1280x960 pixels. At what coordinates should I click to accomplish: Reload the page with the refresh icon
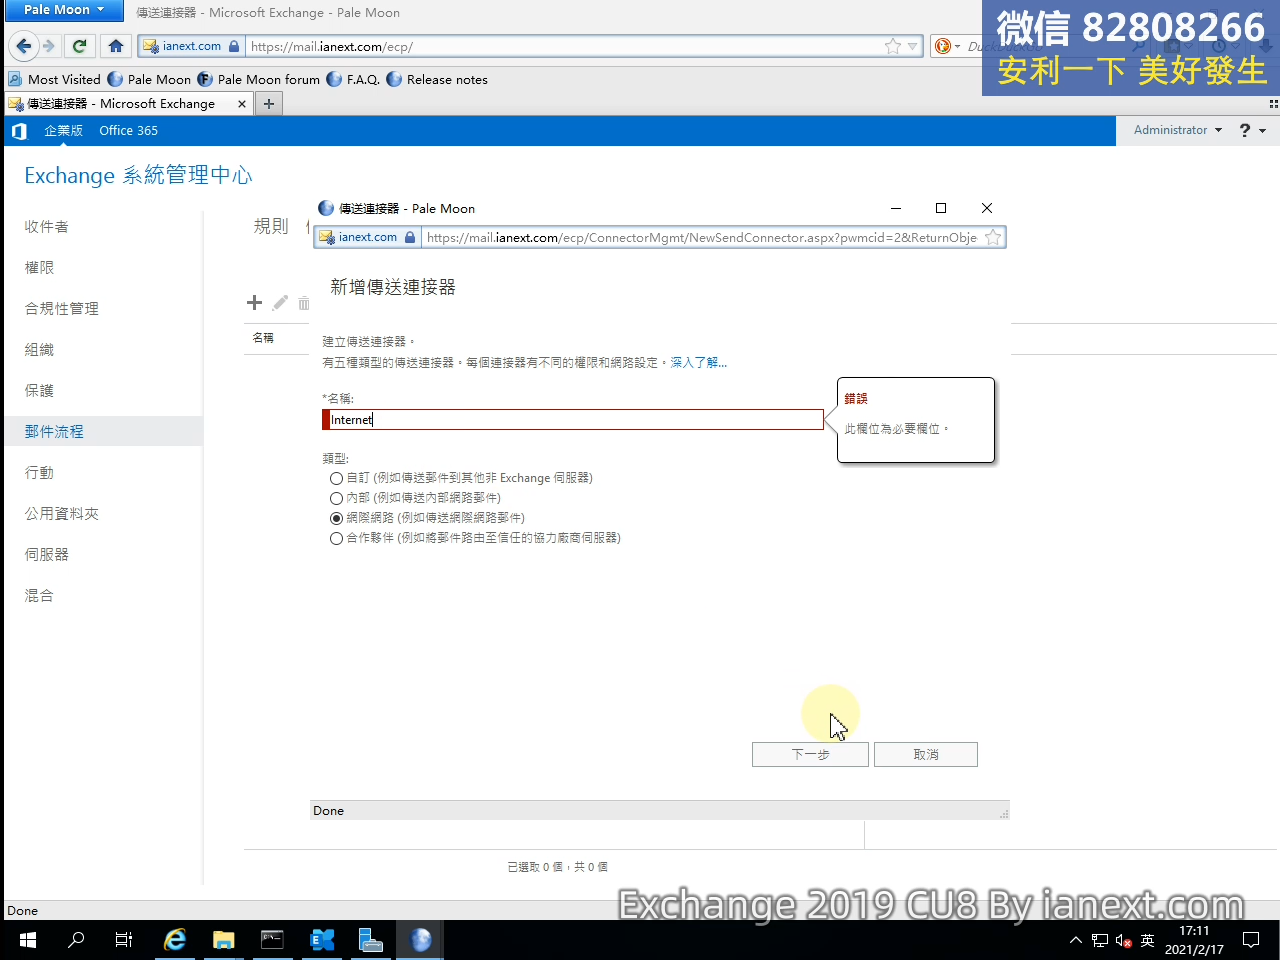80,46
